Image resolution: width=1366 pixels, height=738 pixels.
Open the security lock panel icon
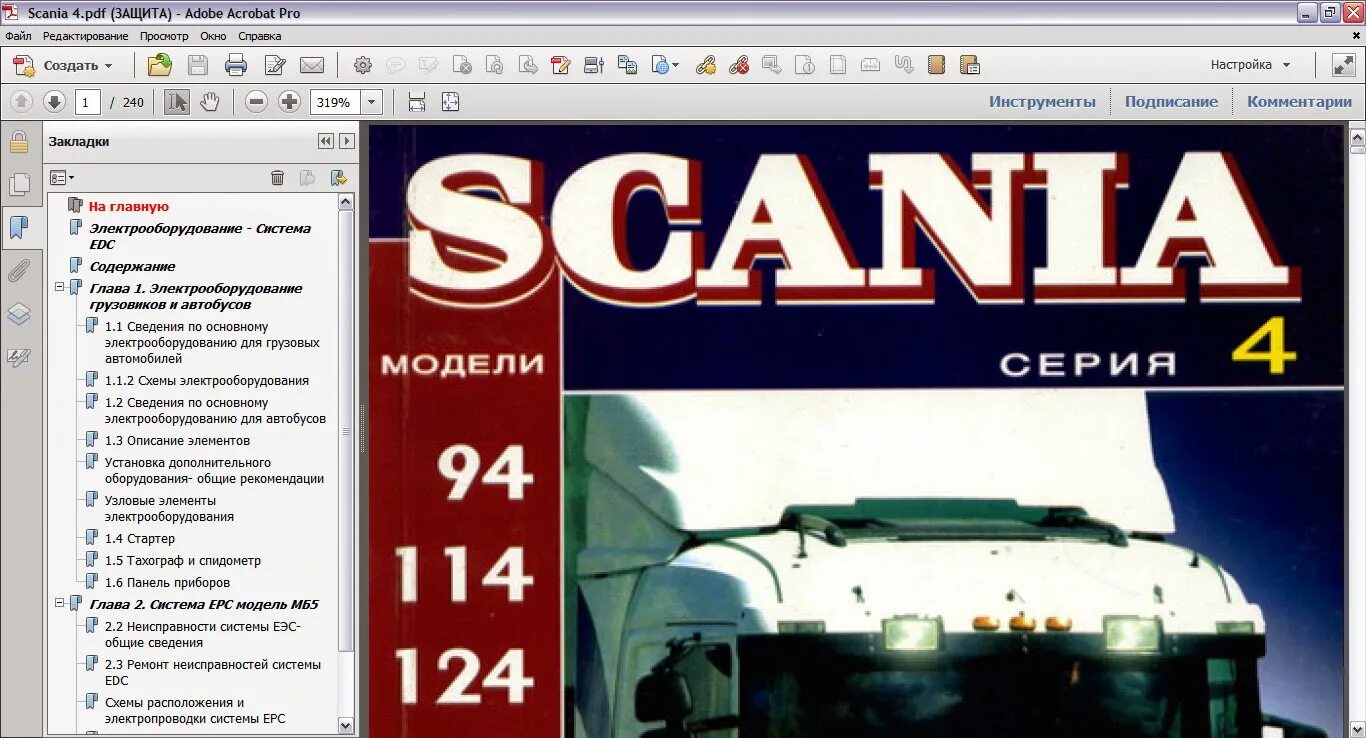19,142
